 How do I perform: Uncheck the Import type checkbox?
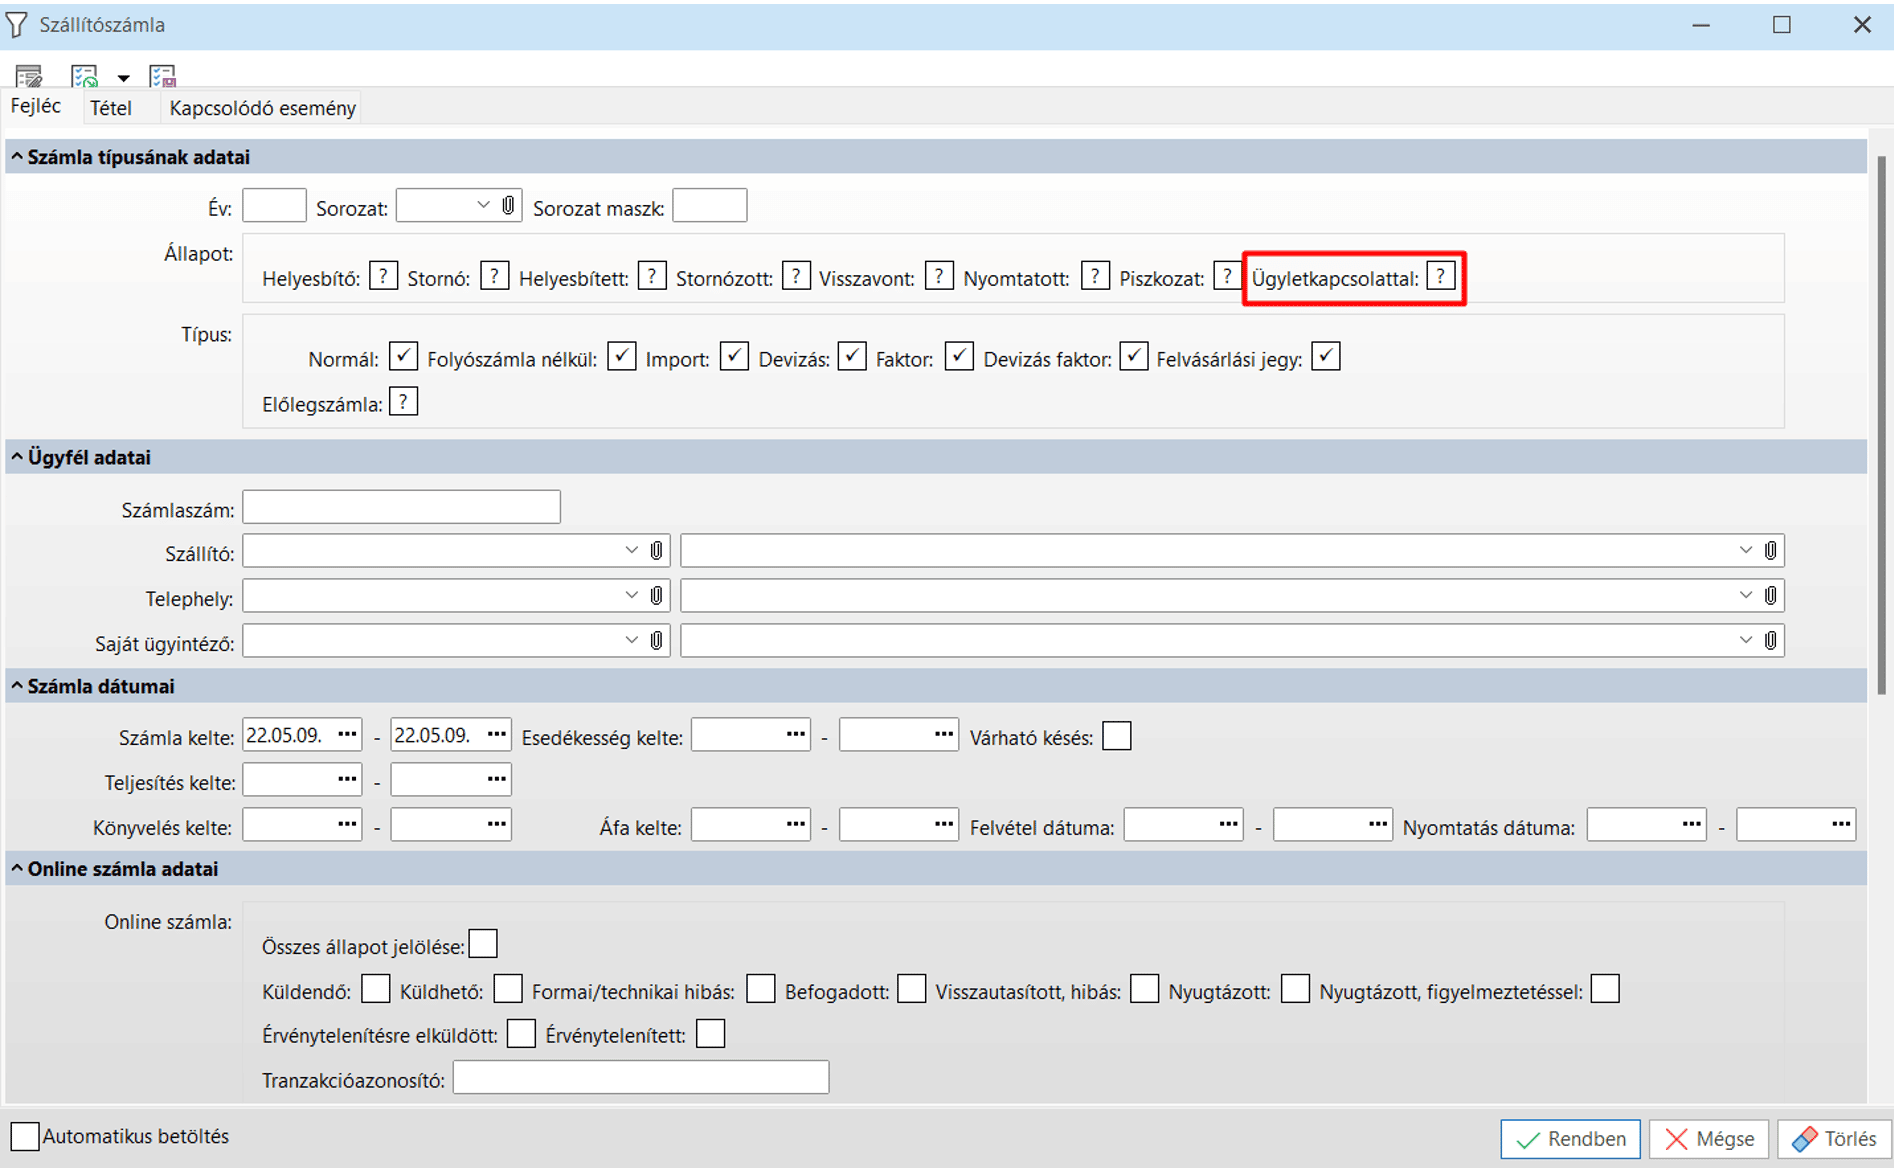[734, 356]
